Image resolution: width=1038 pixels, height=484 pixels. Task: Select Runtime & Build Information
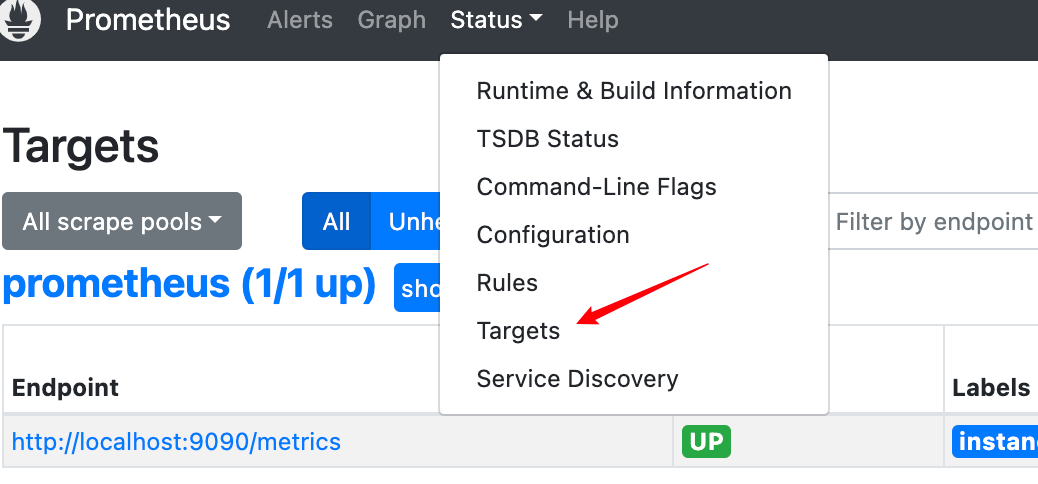coord(634,91)
